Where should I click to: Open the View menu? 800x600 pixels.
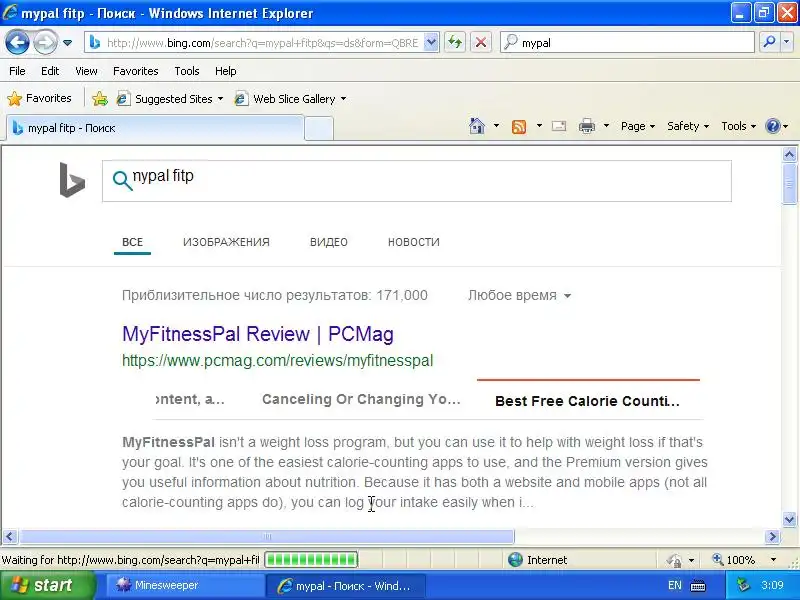[x=86, y=71]
